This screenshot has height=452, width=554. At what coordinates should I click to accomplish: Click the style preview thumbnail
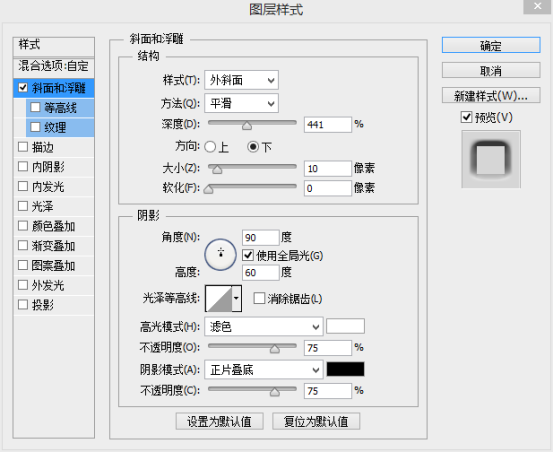[491, 159]
